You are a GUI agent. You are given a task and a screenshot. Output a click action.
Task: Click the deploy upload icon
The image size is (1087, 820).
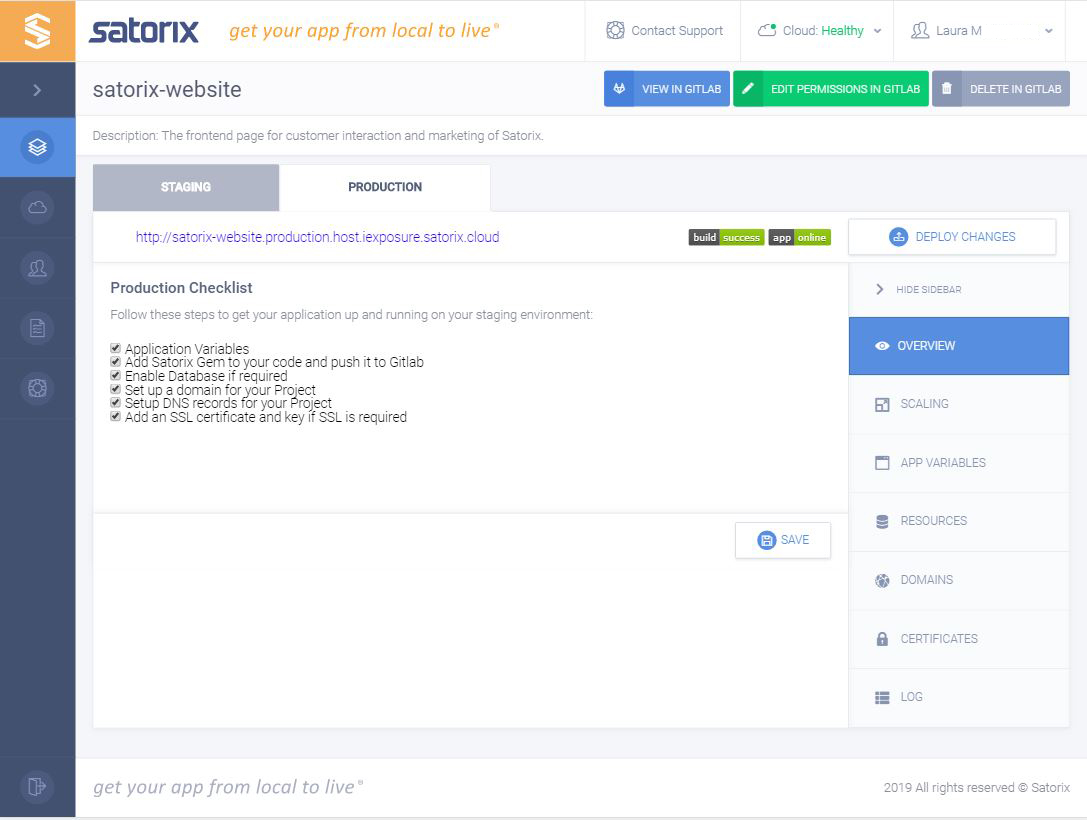pyautogui.click(x=898, y=237)
